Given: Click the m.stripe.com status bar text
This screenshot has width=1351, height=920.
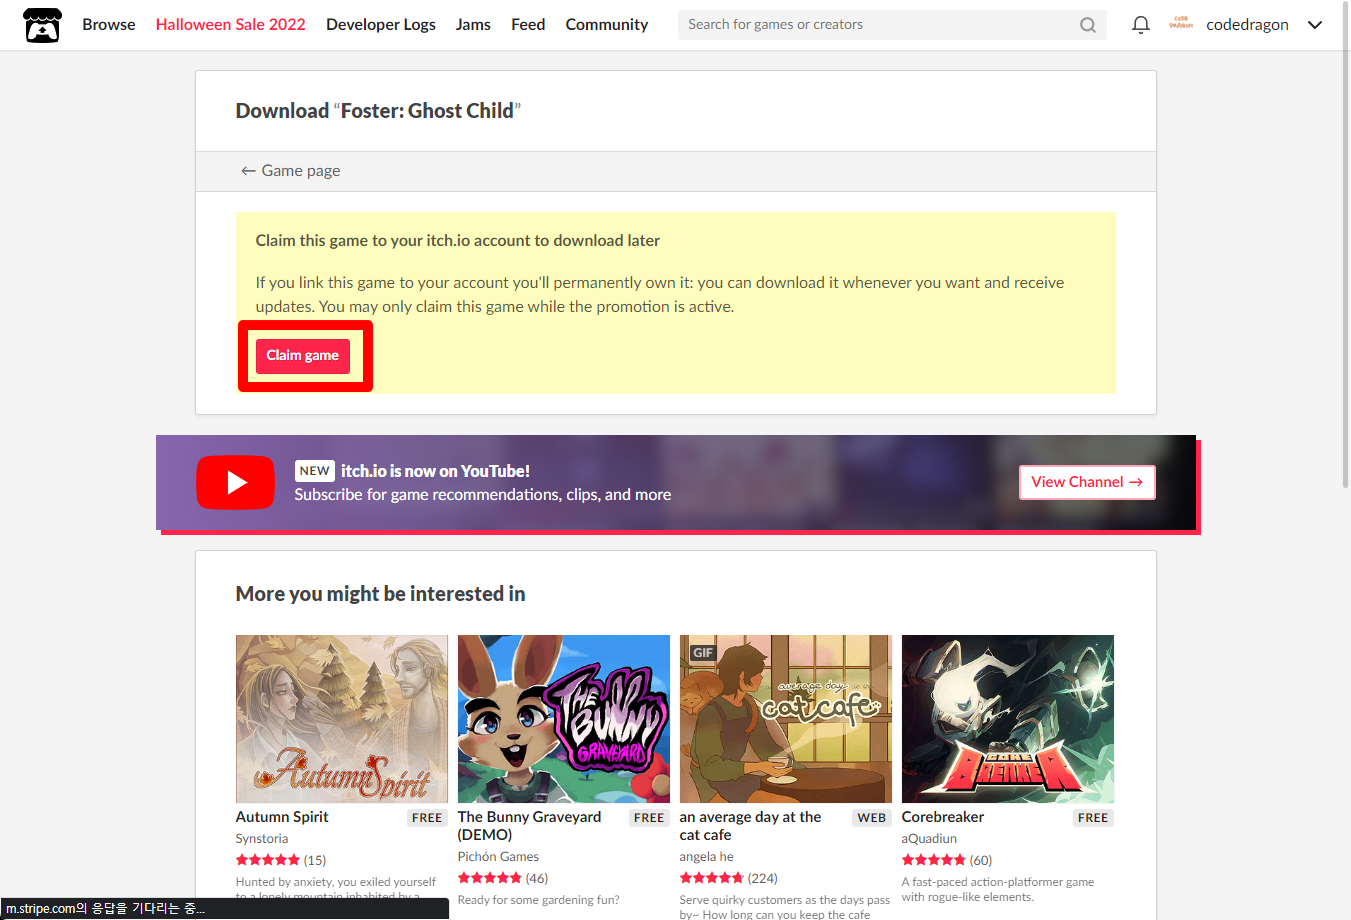Looking at the screenshot, I should 105,908.
